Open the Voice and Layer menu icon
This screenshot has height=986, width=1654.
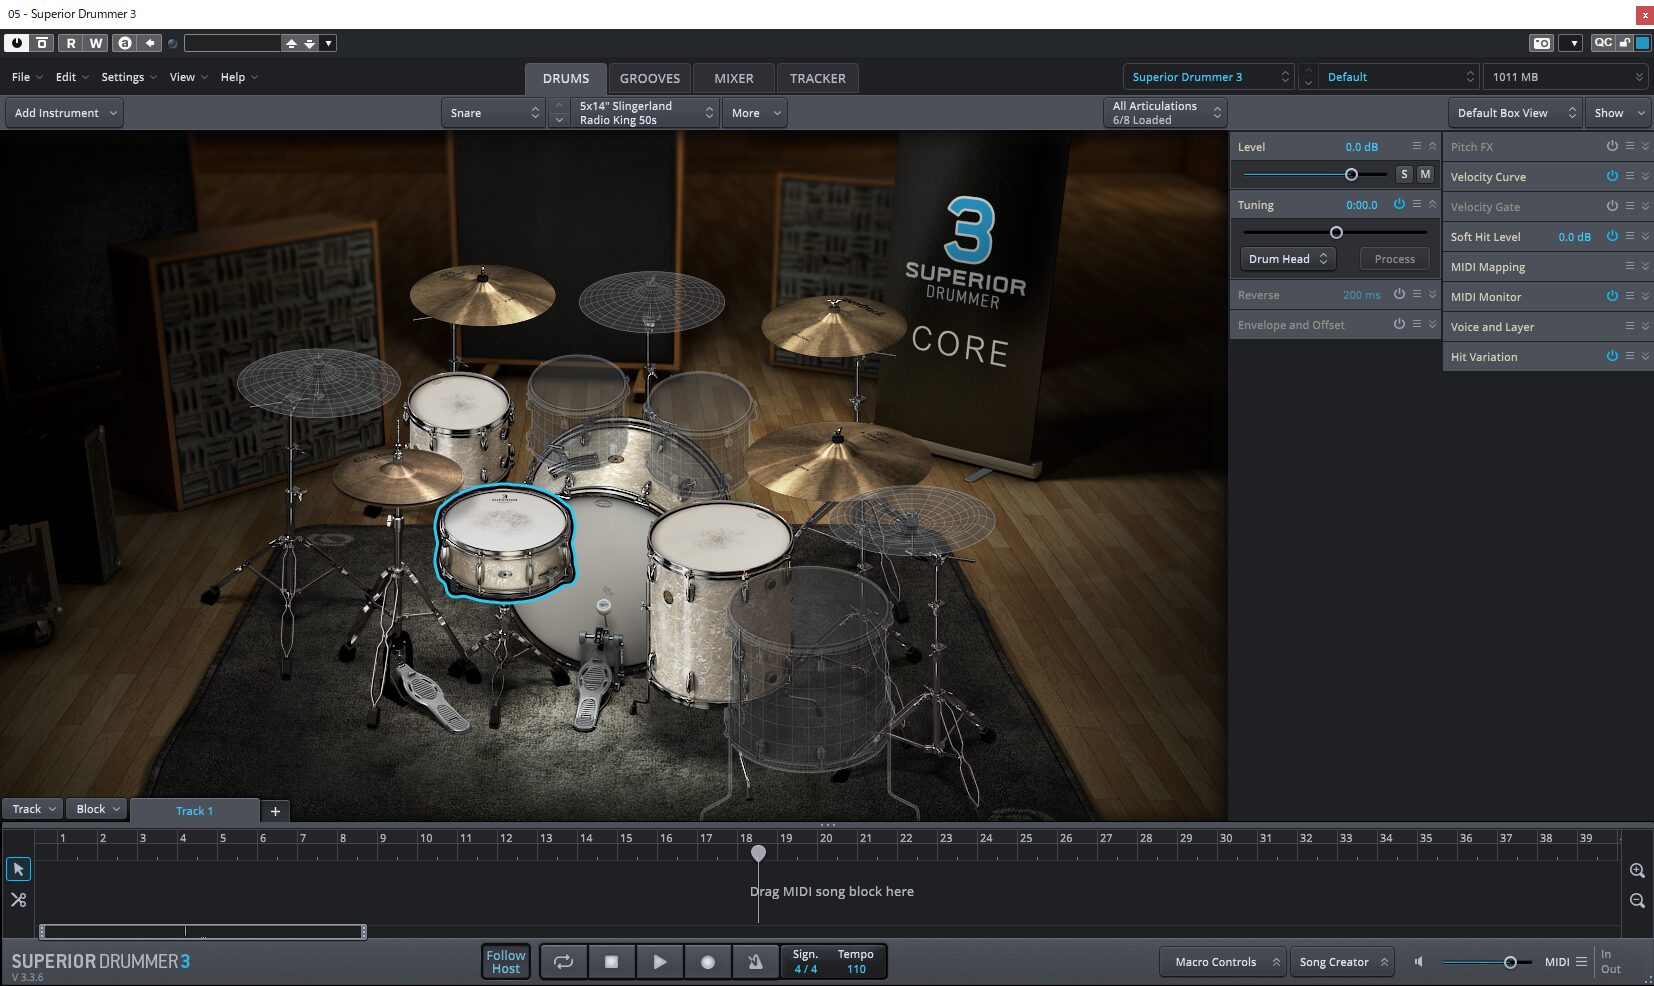(x=1629, y=326)
